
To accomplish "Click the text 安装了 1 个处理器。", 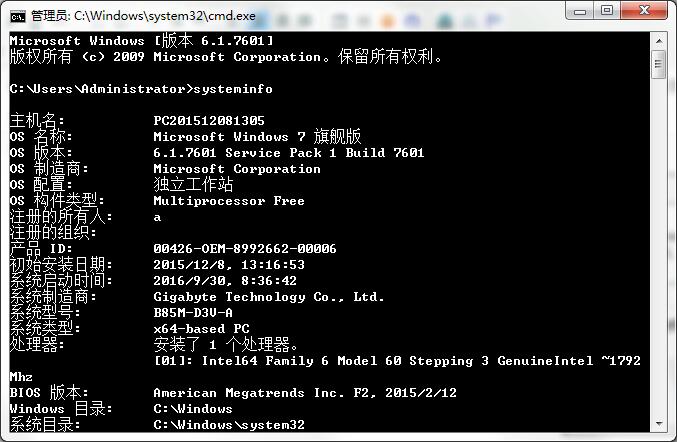I will 226,344.
